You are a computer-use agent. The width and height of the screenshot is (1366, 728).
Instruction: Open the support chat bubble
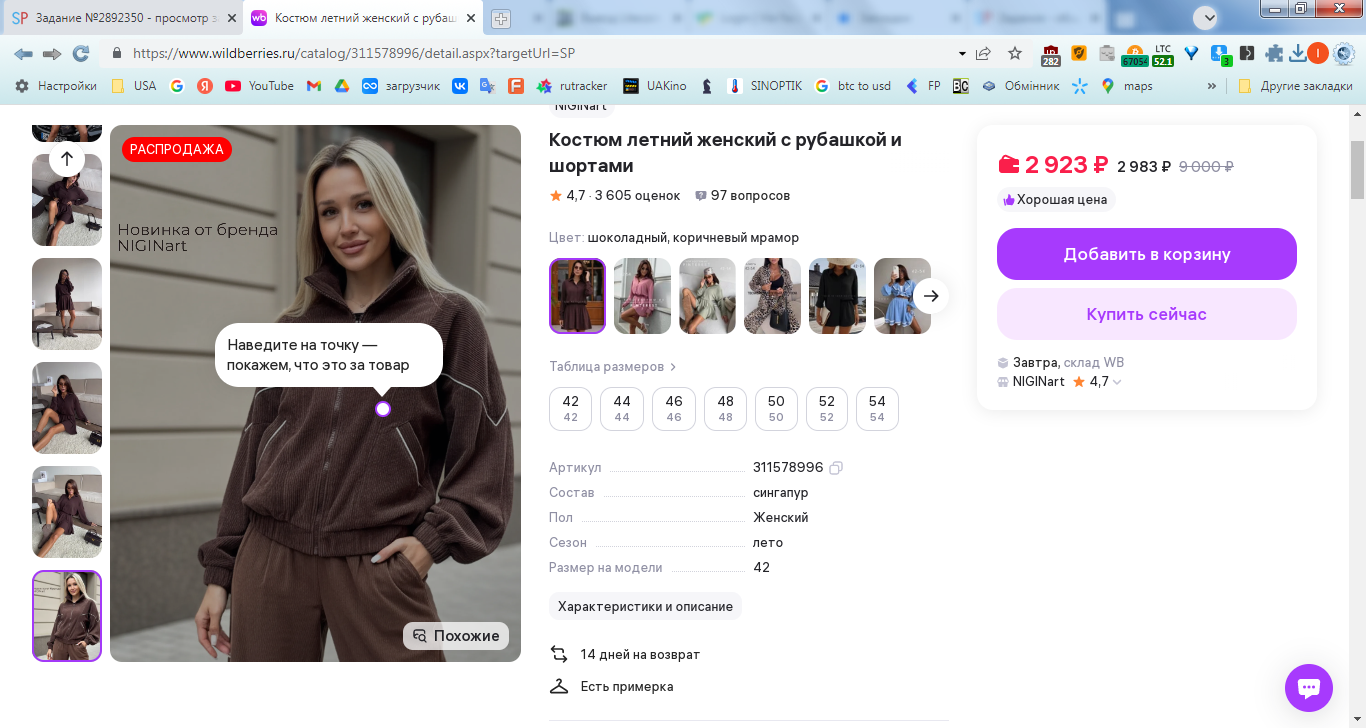coord(1309,688)
